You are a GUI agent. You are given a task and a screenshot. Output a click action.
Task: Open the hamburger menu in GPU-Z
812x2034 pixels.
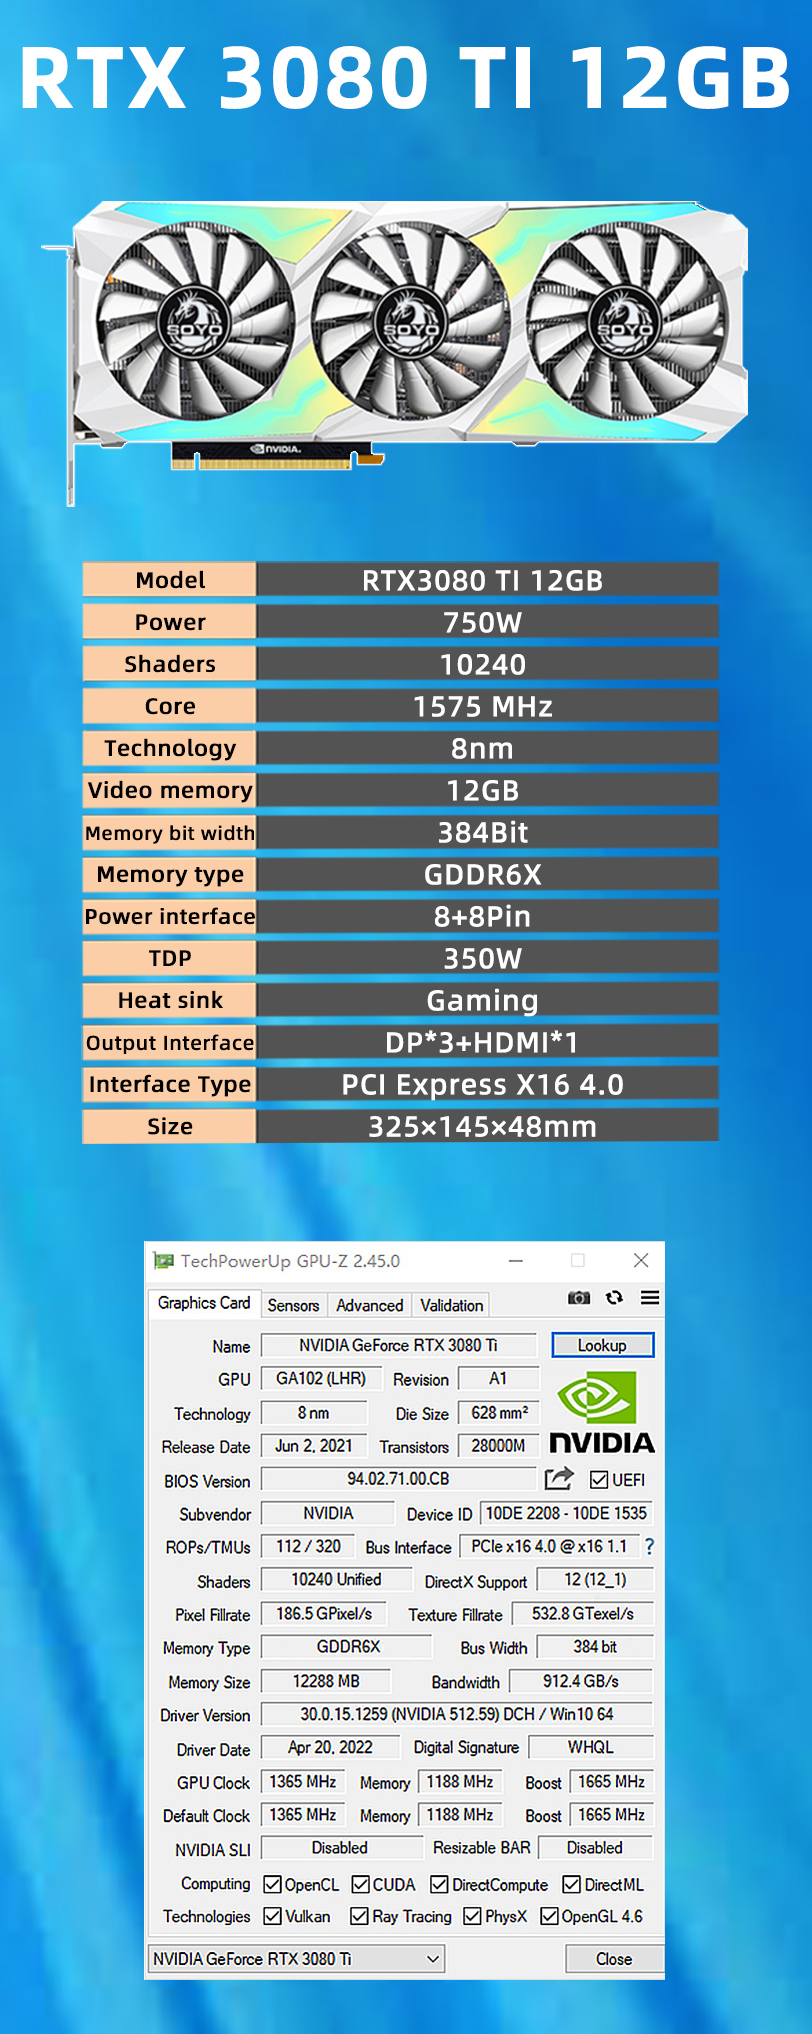[650, 1298]
